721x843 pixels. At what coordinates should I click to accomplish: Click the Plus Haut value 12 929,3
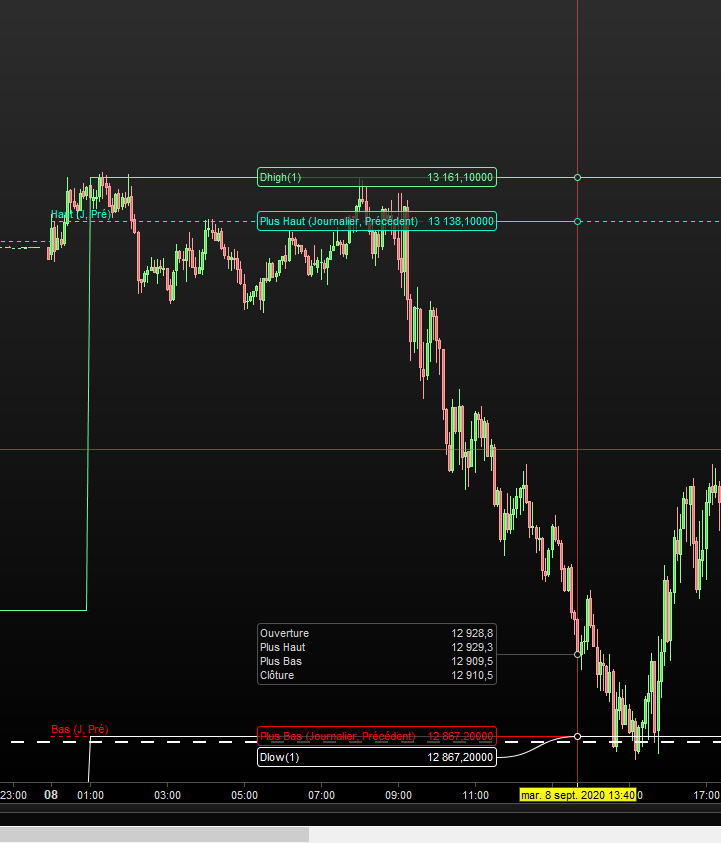[x=472, y=647]
